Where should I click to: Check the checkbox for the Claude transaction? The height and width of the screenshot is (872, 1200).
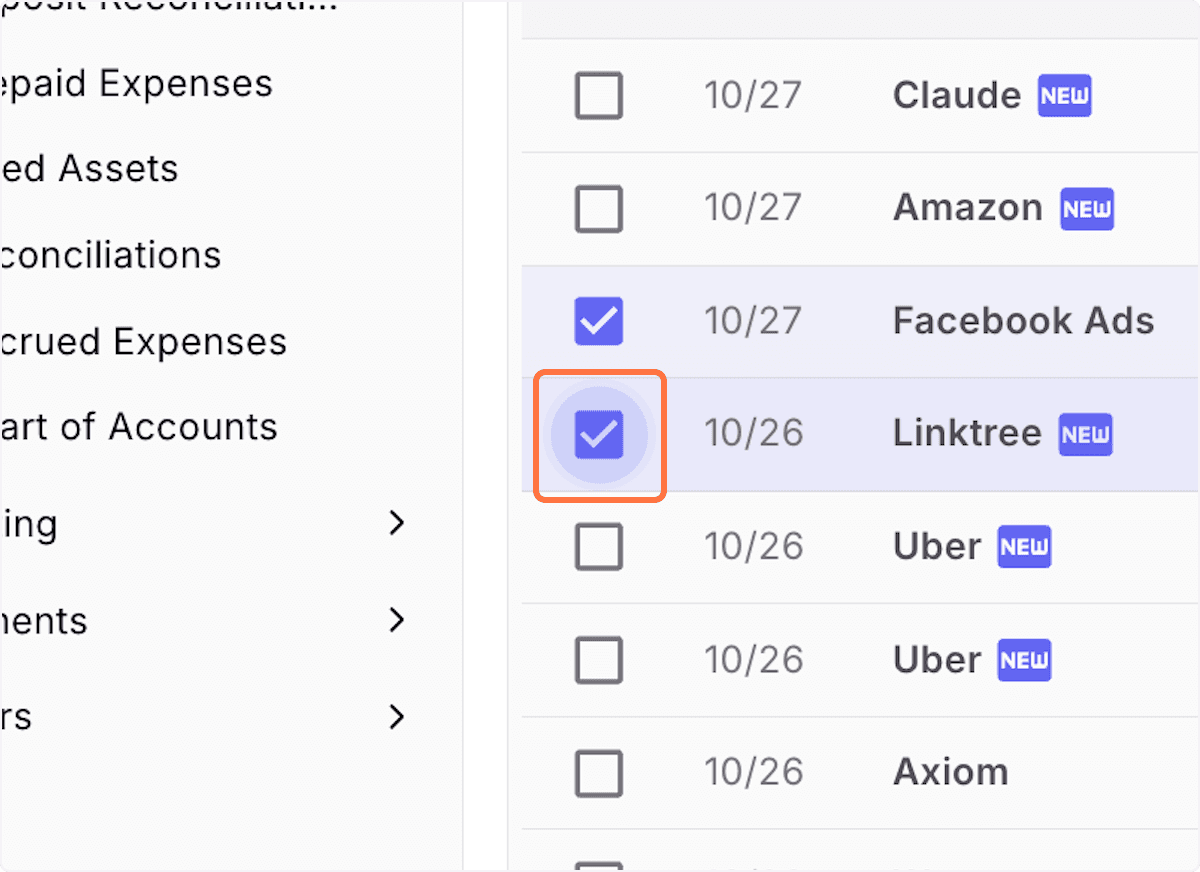[x=598, y=95]
